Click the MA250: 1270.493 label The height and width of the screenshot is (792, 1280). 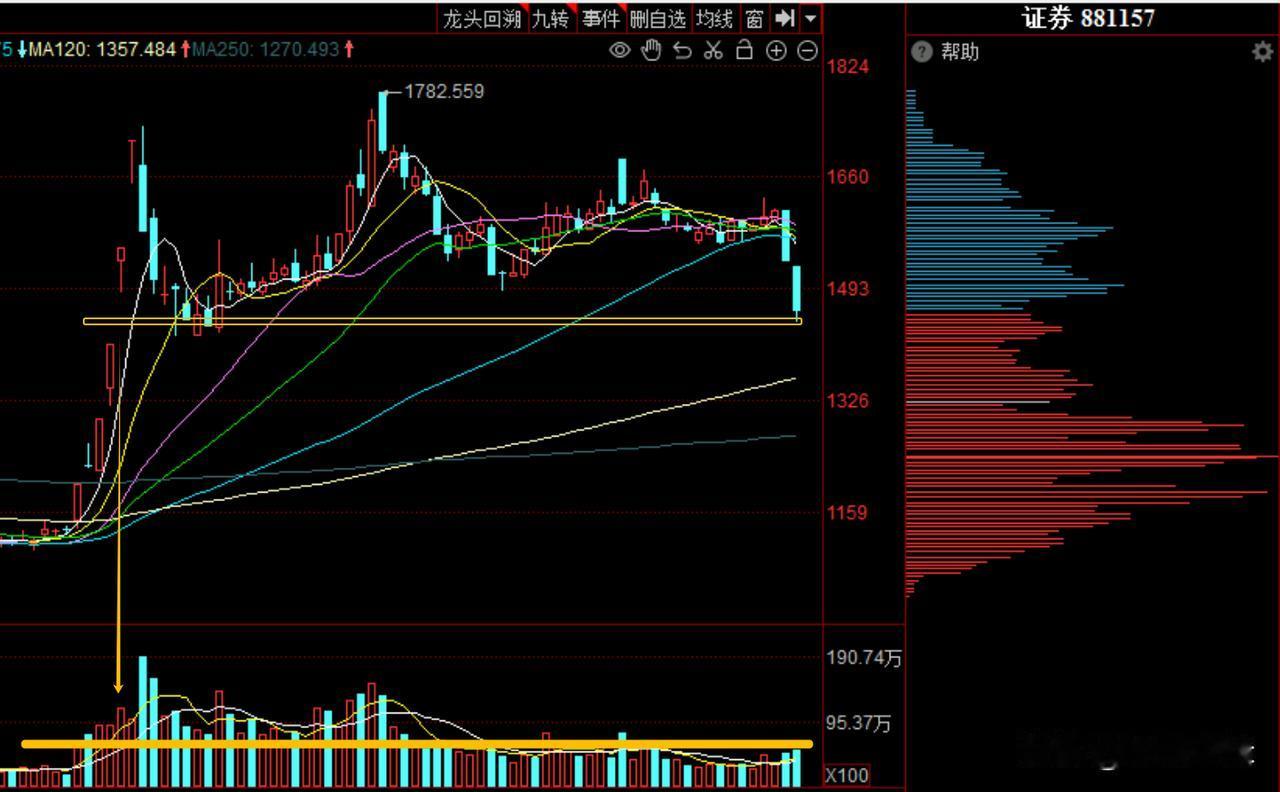(266, 48)
